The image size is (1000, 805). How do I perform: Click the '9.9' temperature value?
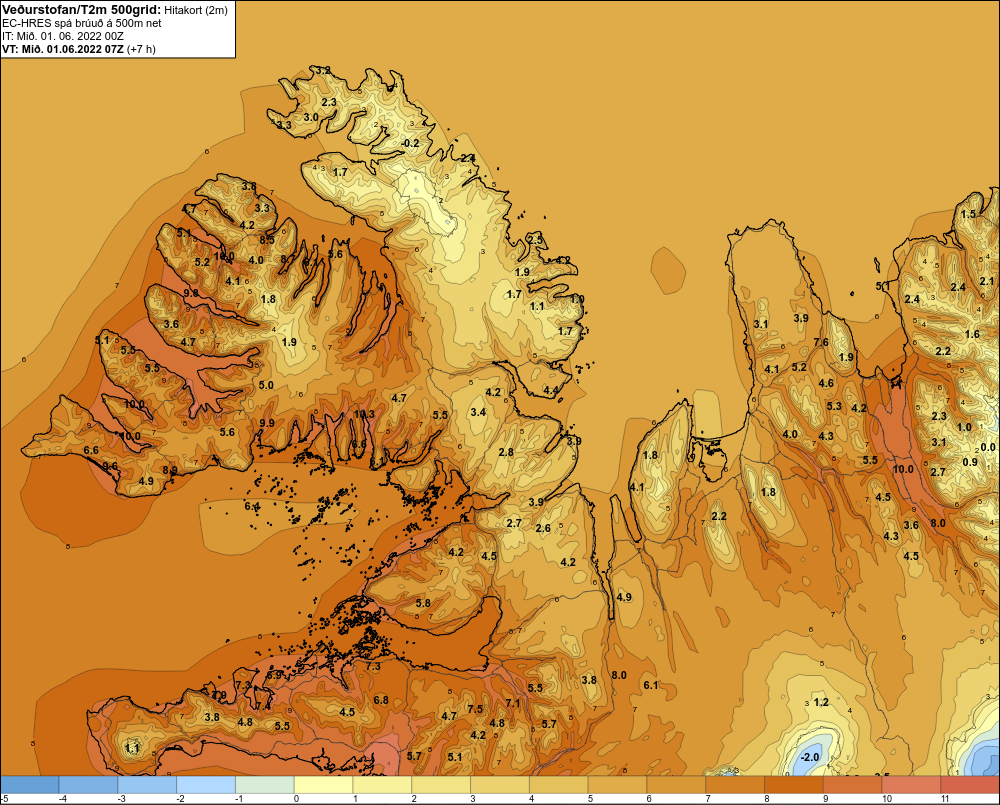pos(267,423)
